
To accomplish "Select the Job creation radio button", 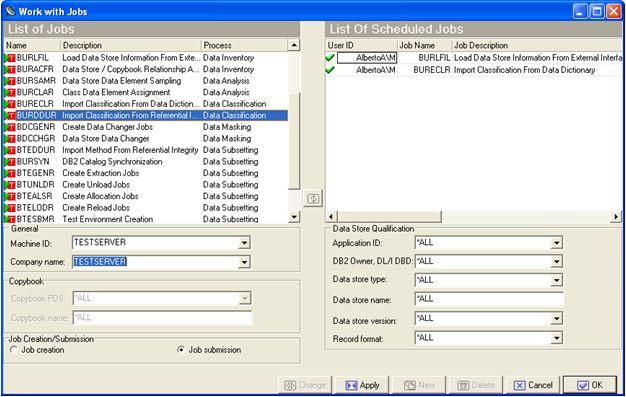I will (14, 350).
